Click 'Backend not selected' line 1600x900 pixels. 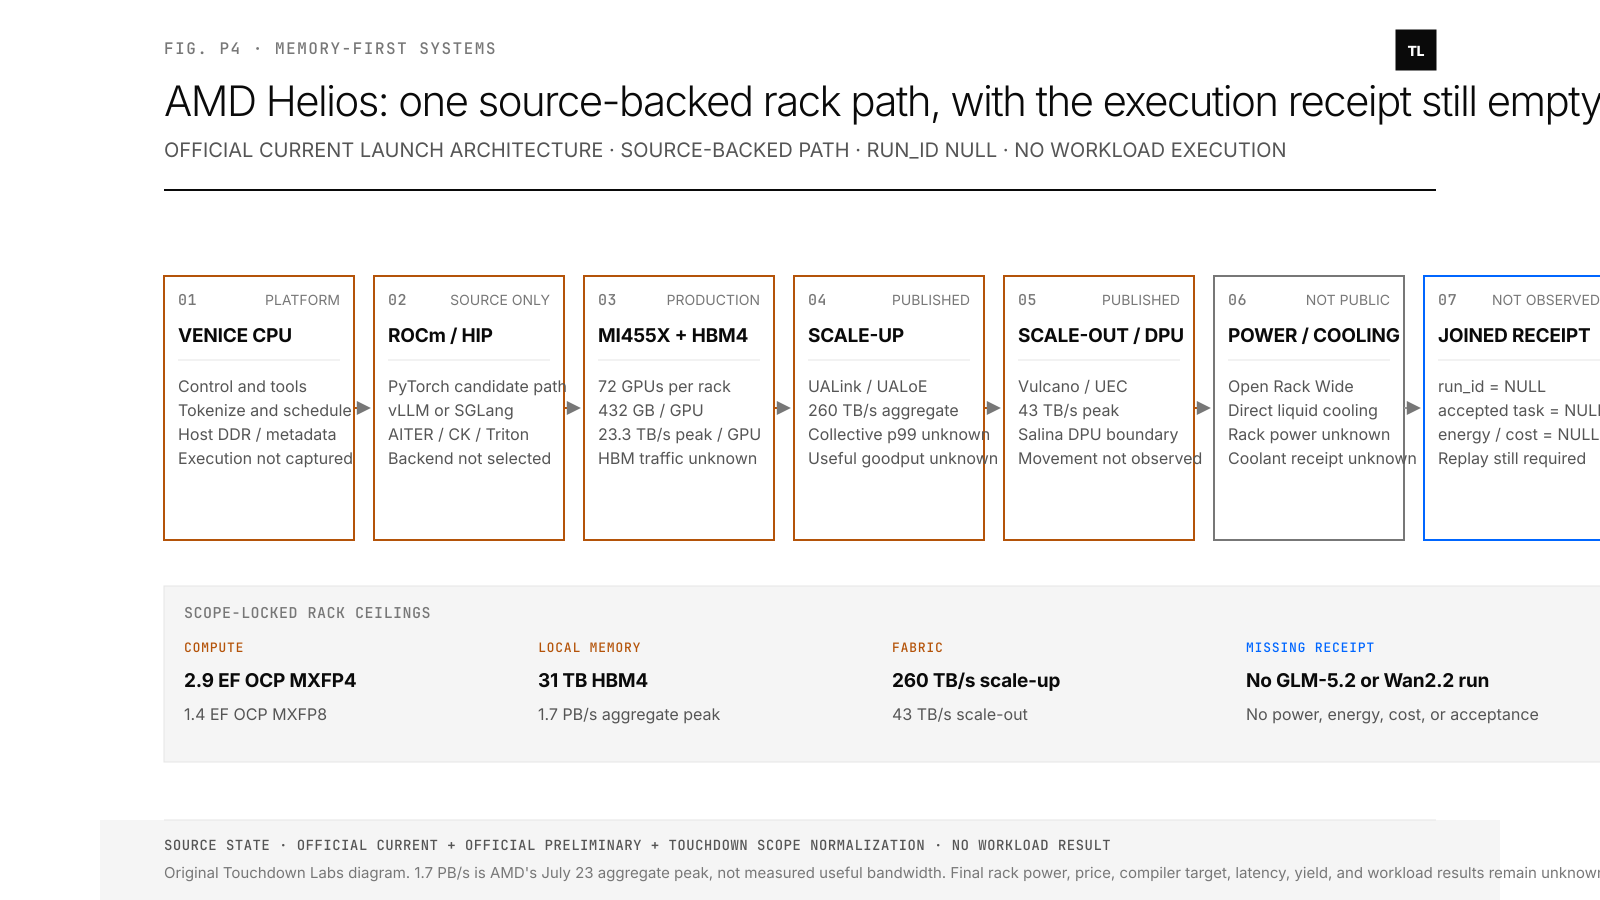[469, 458]
